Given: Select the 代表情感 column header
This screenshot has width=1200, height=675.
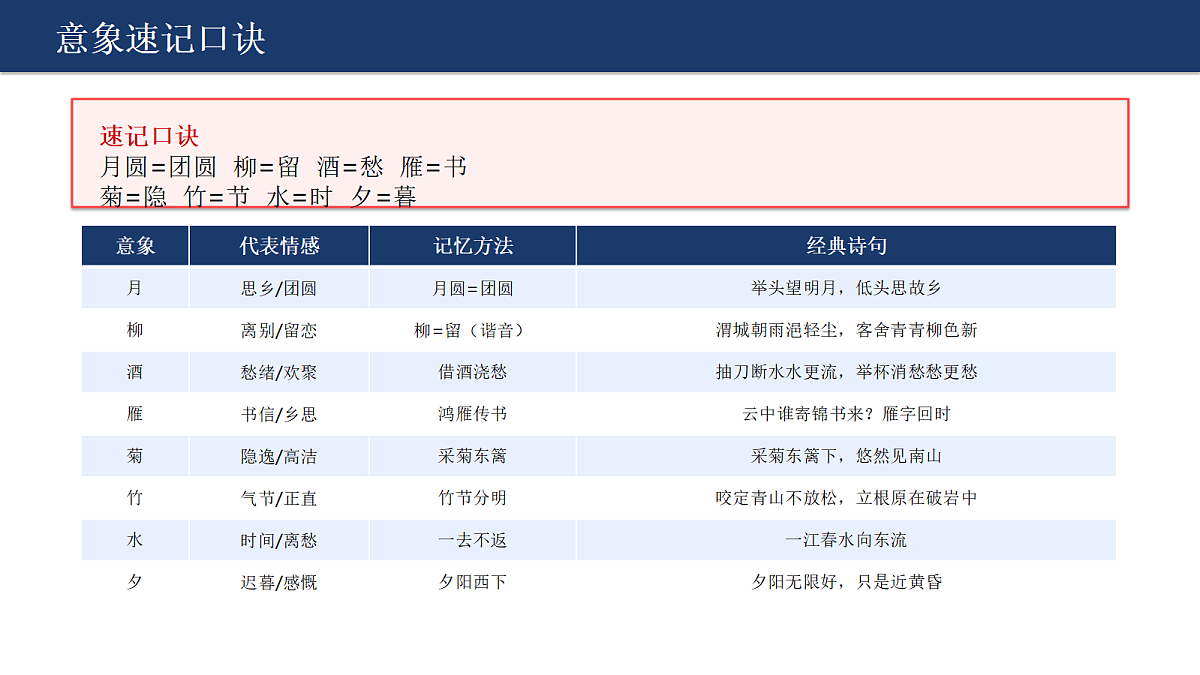Looking at the screenshot, I should [x=279, y=246].
